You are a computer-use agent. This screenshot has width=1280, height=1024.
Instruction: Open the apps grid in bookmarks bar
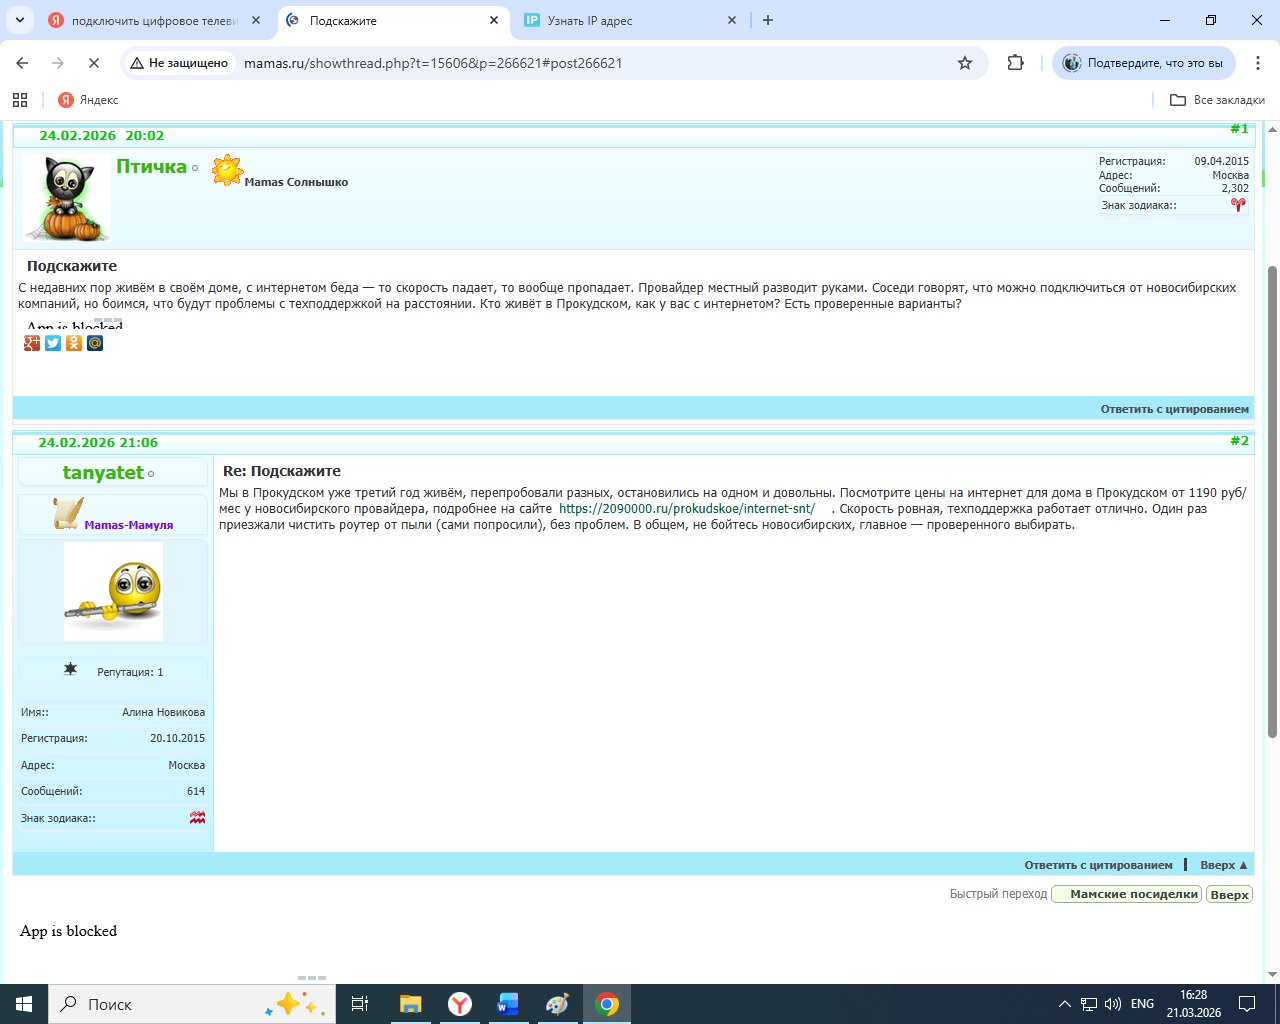[x=20, y=100]
